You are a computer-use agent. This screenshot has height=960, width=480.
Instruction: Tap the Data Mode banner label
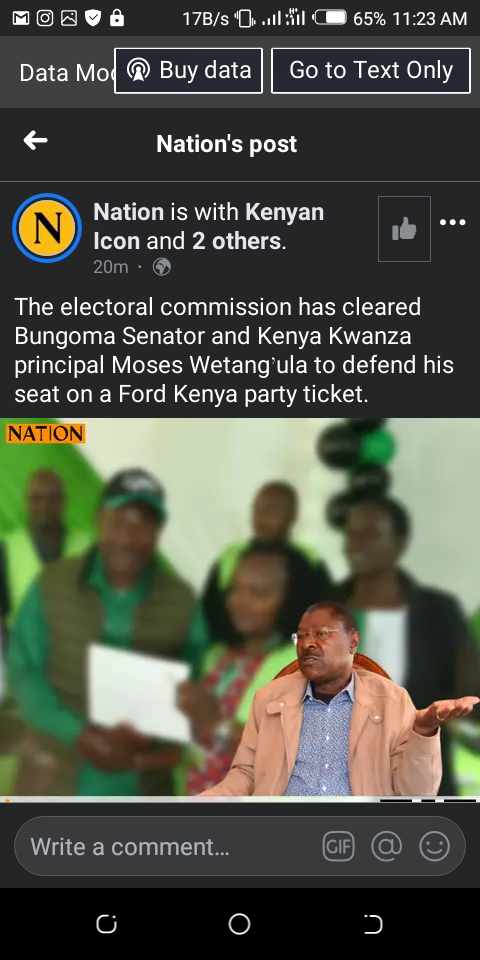tap(66, 73)
